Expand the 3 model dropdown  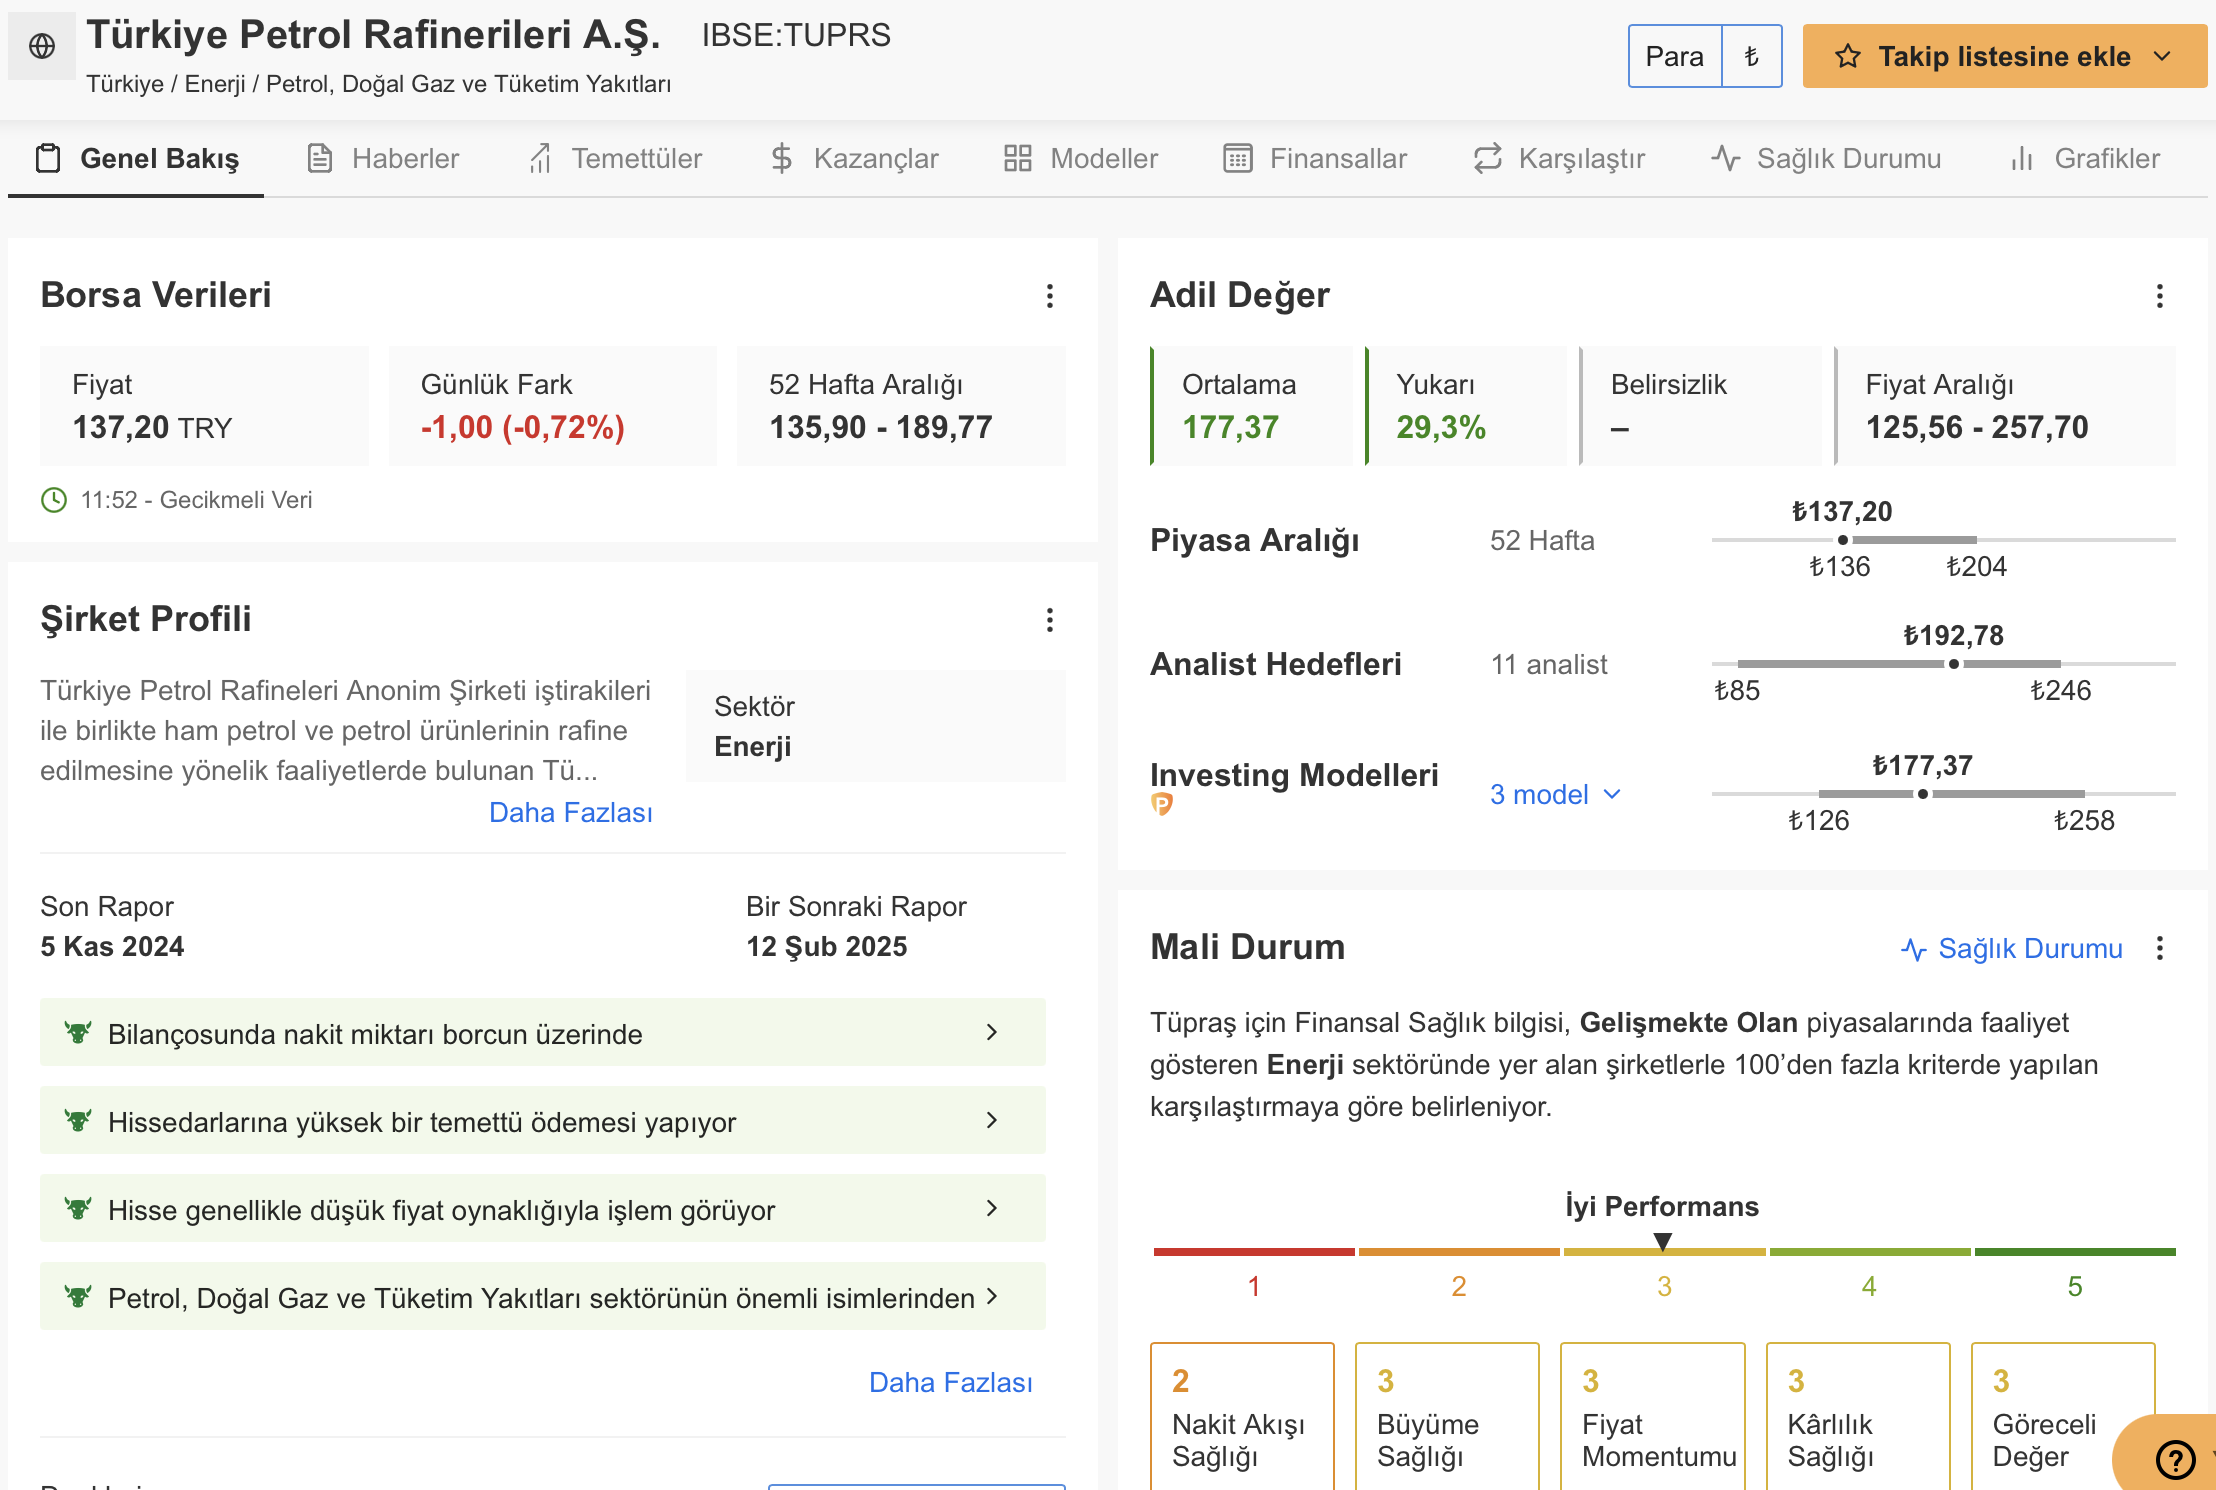coord(1555,794)
